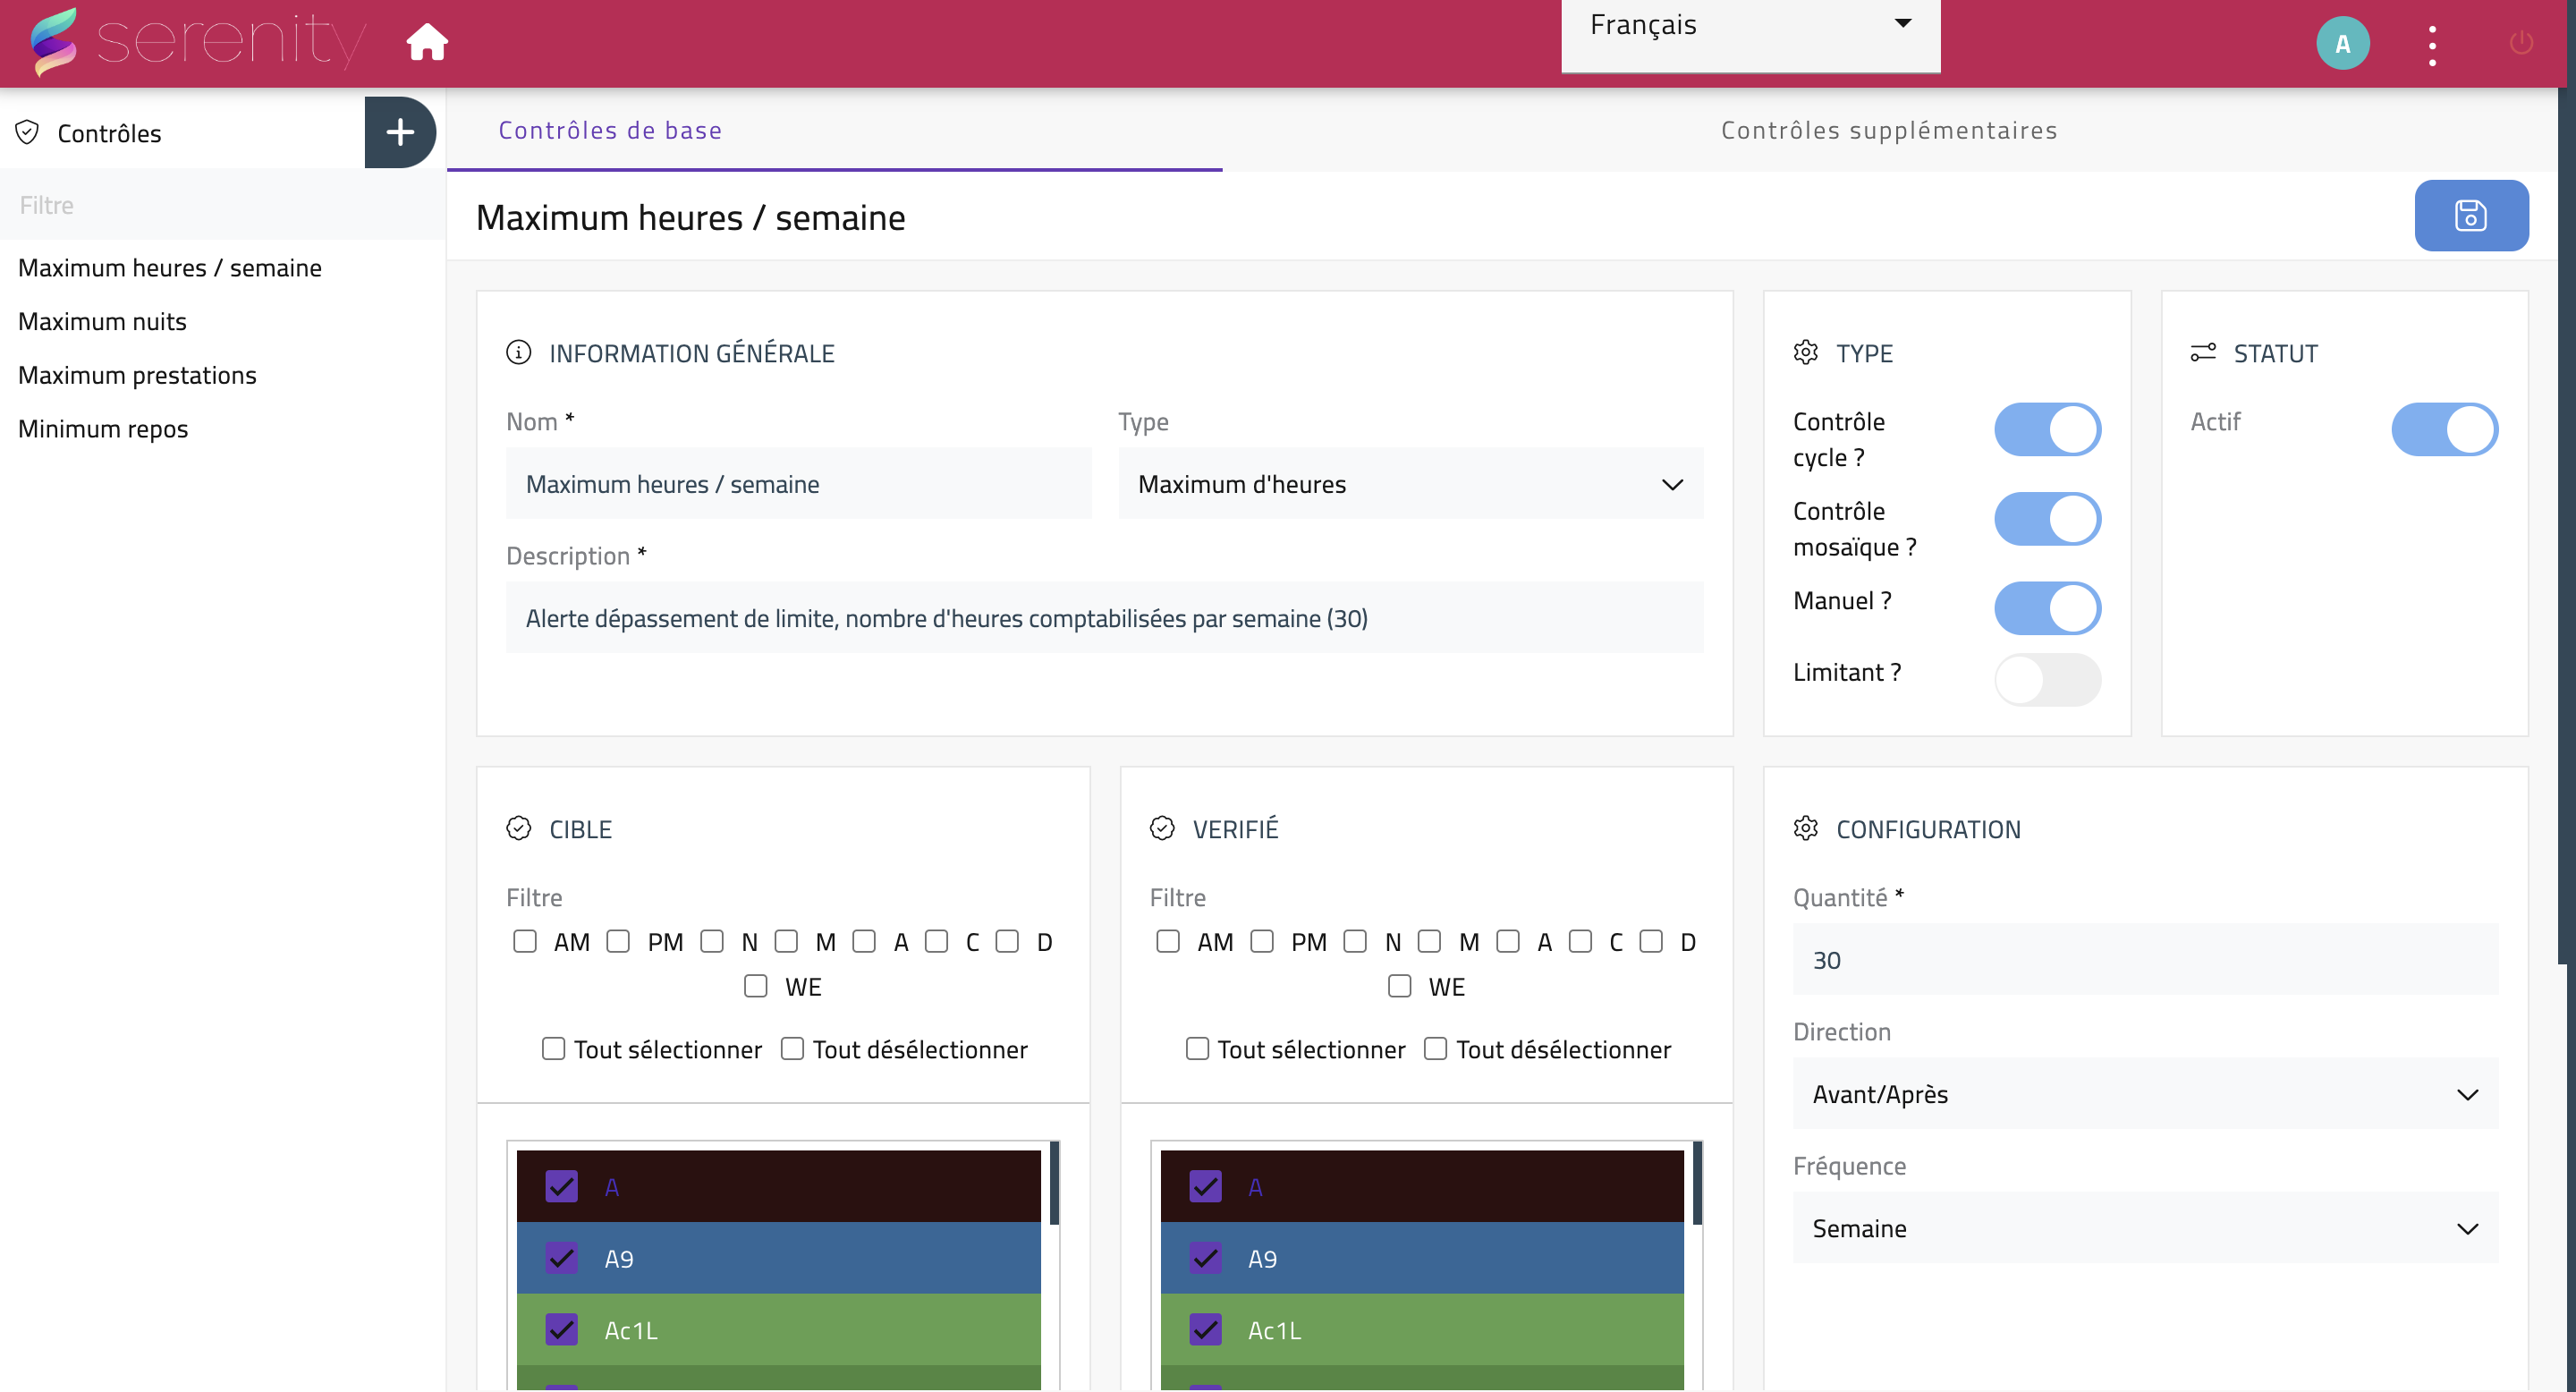Check the WE filter in Cible

click(x=756, y=986)
